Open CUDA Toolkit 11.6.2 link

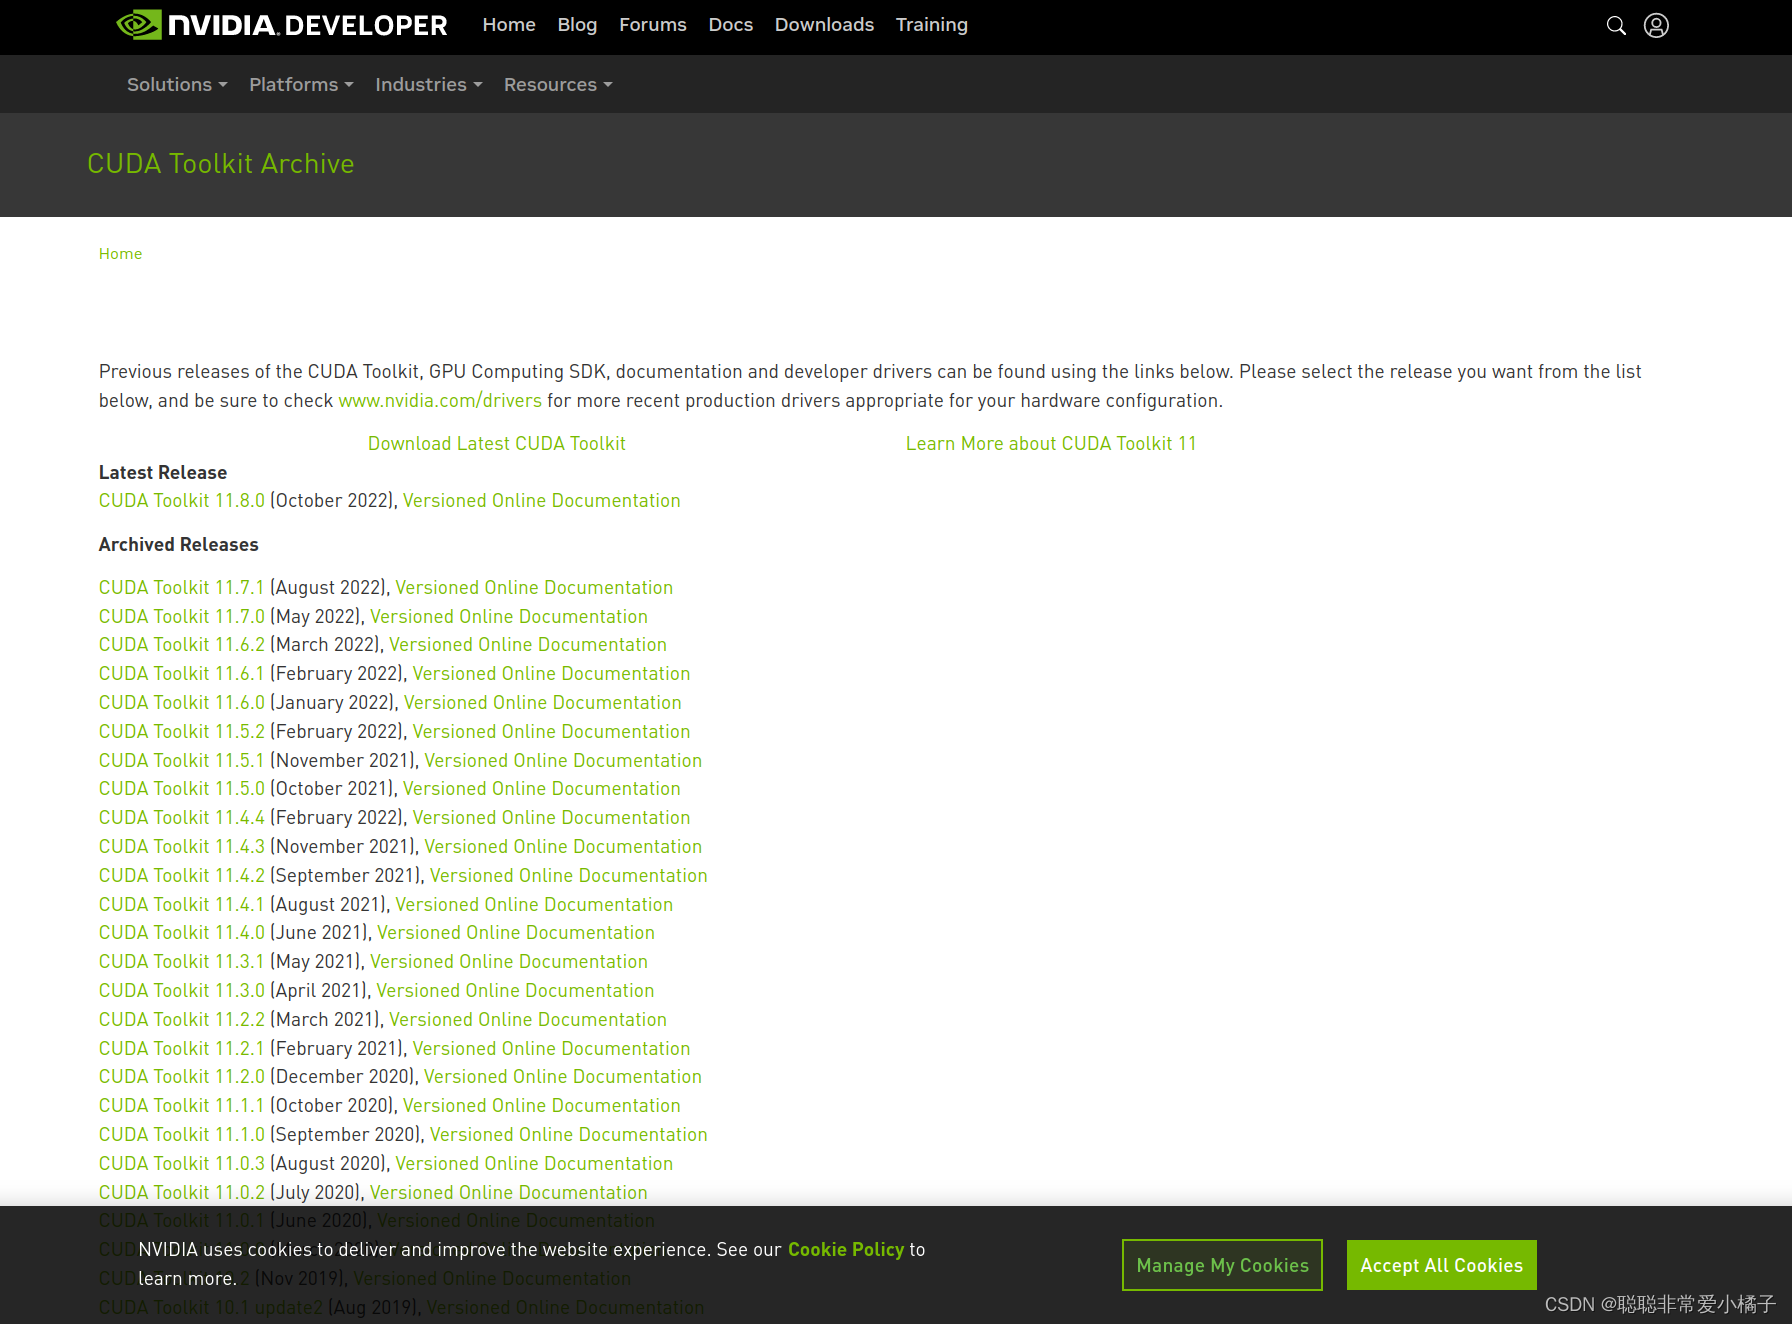tap(182, 644)
